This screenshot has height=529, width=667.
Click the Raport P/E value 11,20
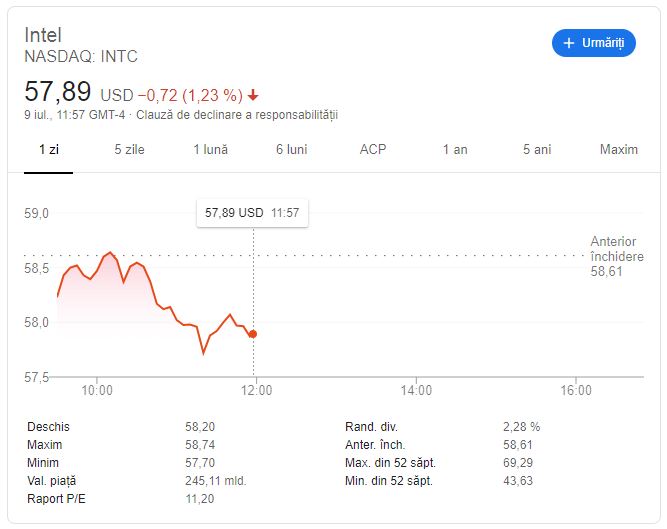click(x=200, y=499)
